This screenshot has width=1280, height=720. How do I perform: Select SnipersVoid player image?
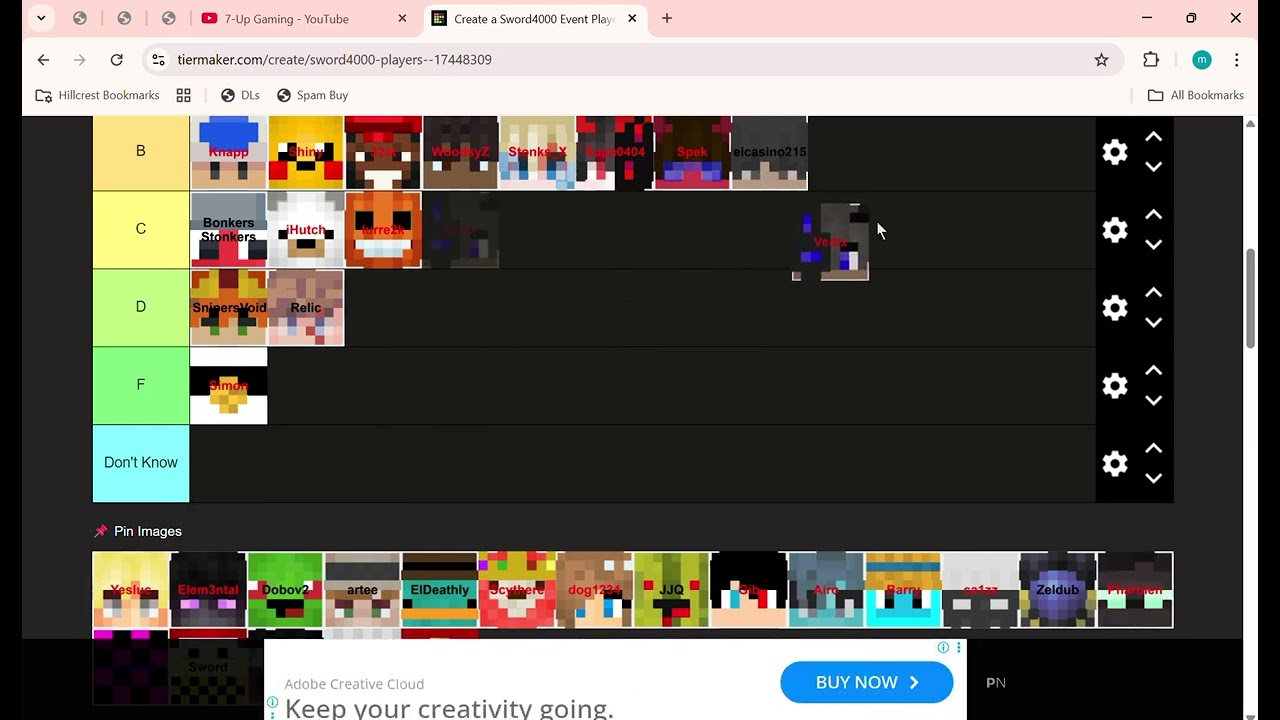(228, 308)
